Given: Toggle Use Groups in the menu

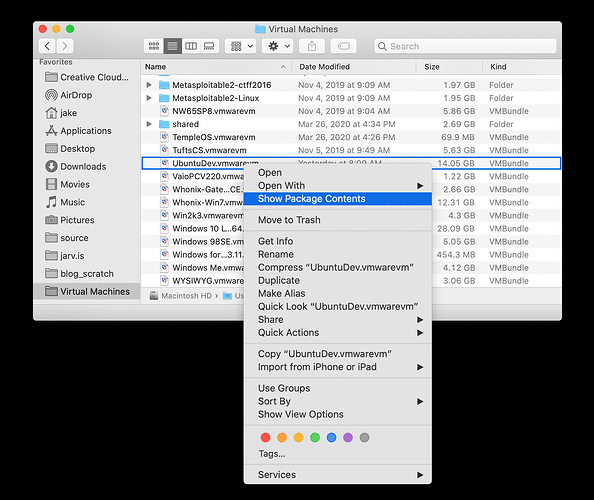Looking at the screenshot, I should (338, 388).
